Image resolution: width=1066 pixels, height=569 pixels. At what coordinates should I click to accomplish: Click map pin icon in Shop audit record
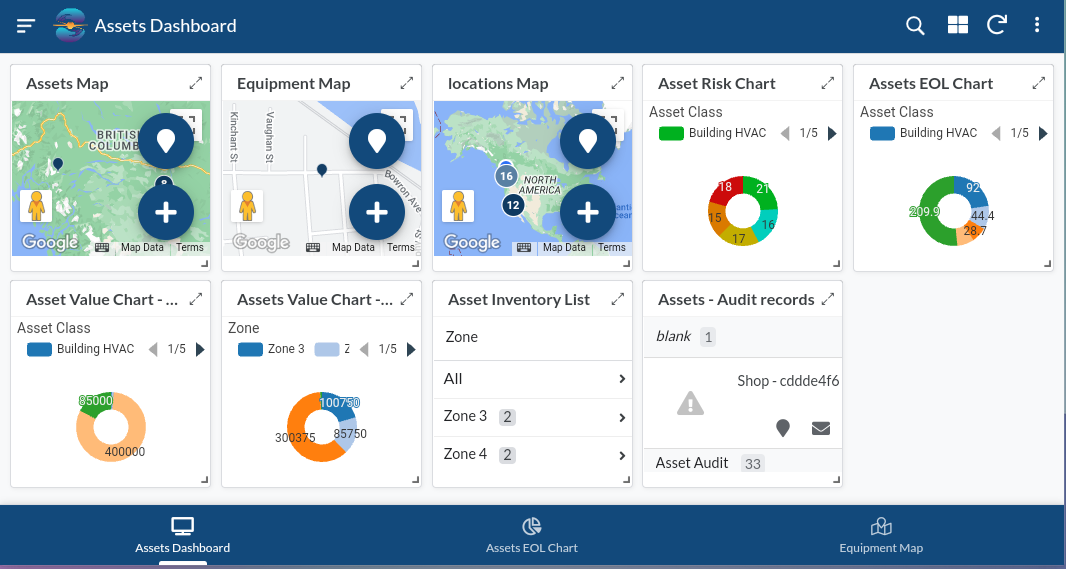pos(783,428)
